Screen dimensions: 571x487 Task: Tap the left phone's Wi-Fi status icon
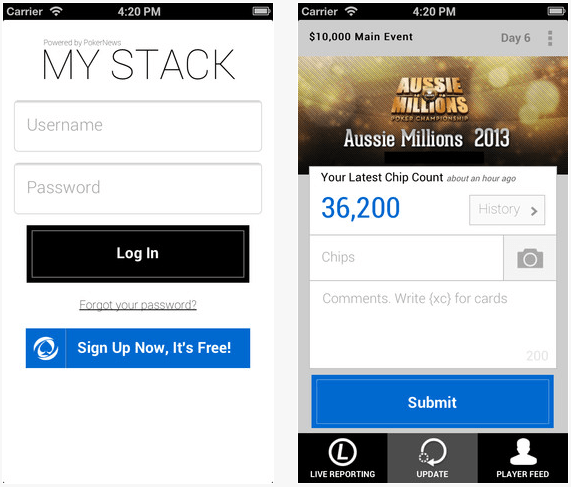pyautogui.click(x=56, y=11)
